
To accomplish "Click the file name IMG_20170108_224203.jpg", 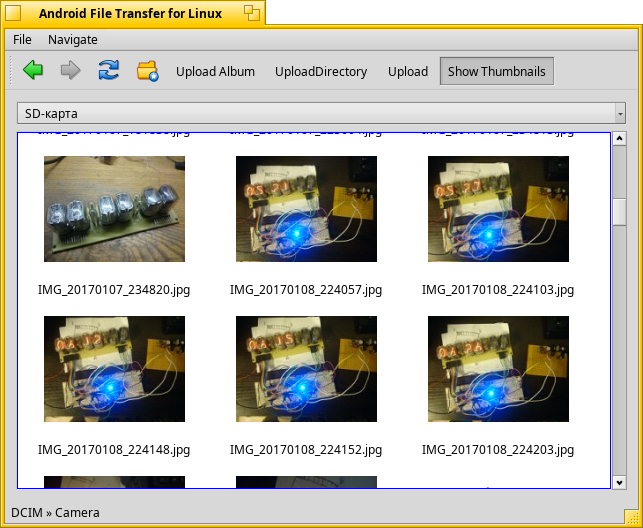I will click(x=498, y=450).
